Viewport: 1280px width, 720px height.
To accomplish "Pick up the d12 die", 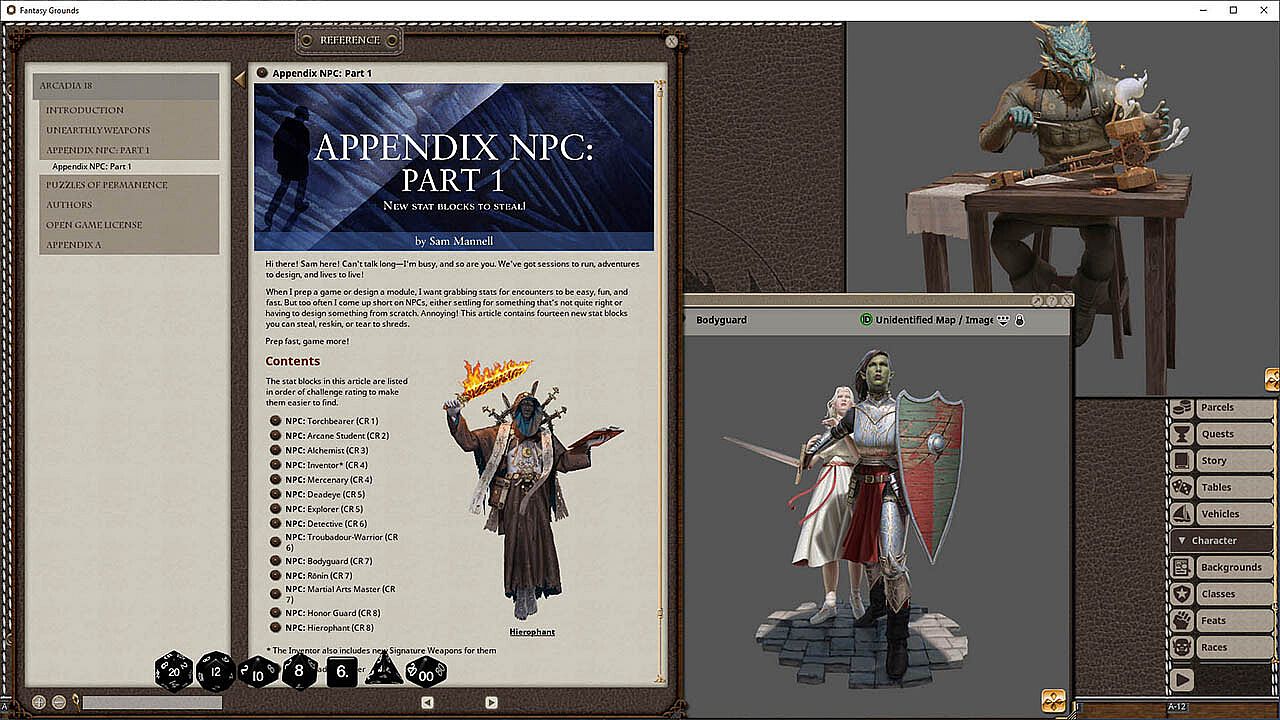I will point(215,671).
